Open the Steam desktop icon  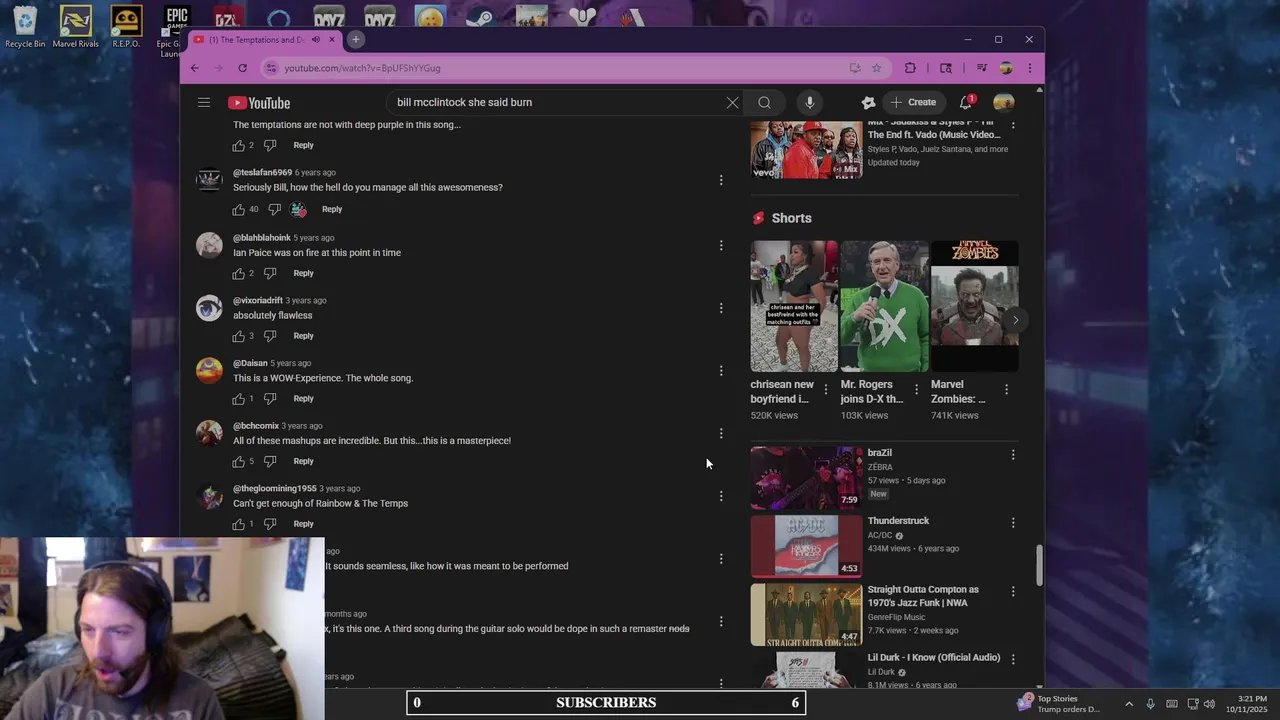coord(480,17)
